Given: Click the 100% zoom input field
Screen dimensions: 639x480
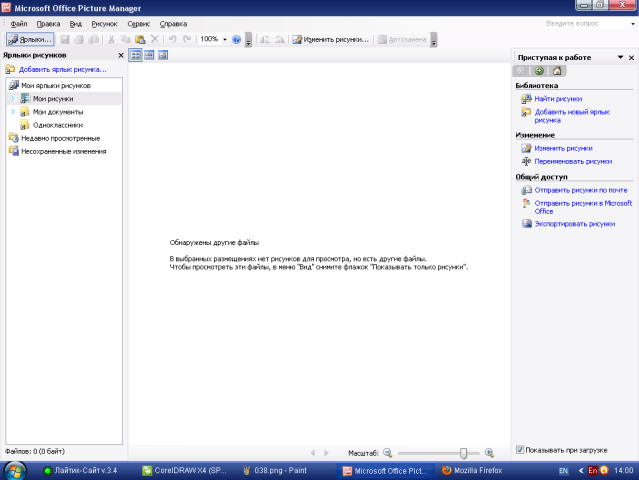Looking at the screenshot, I should tap(209, 39).
